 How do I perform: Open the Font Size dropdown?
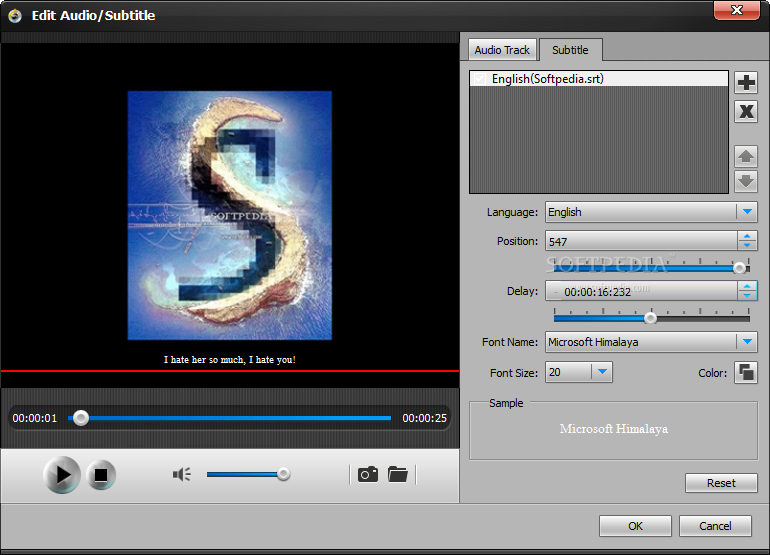pos(602,372)
